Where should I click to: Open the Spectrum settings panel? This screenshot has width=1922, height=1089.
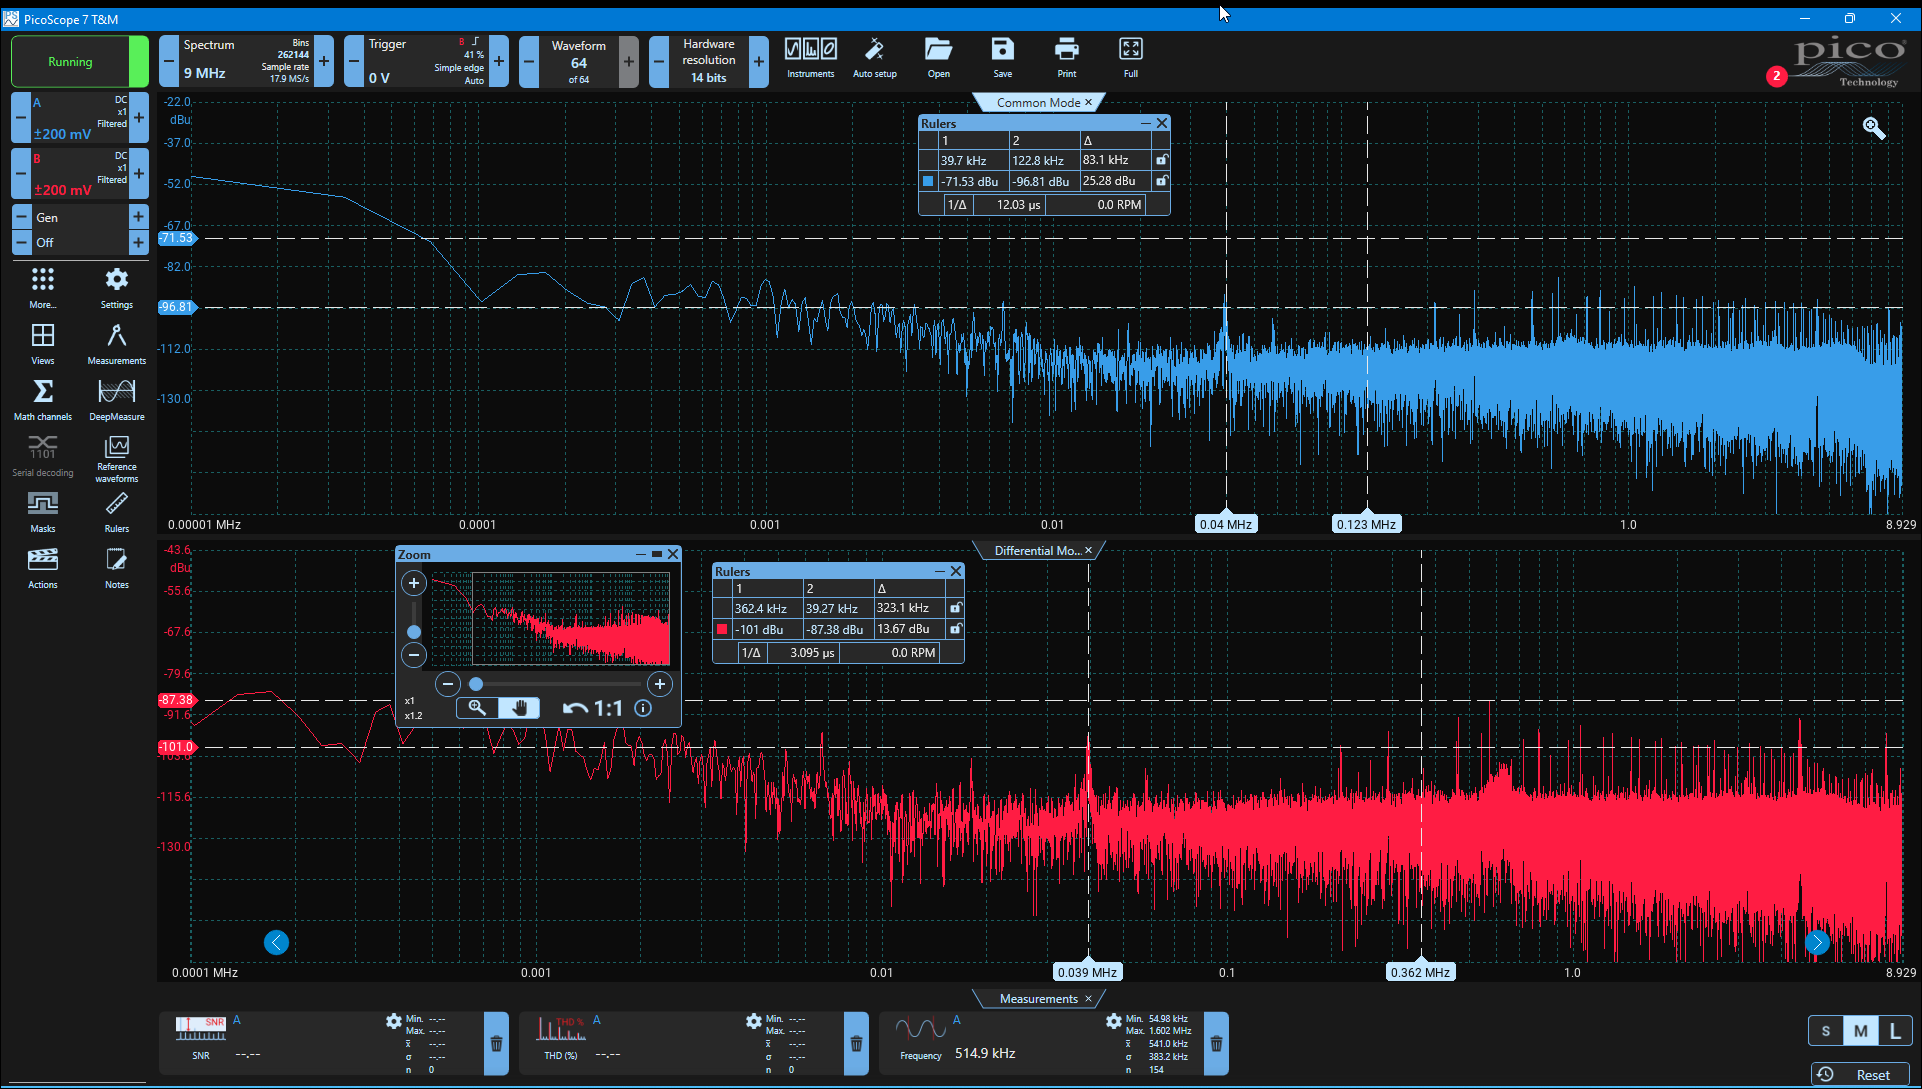tap(246, 61)
